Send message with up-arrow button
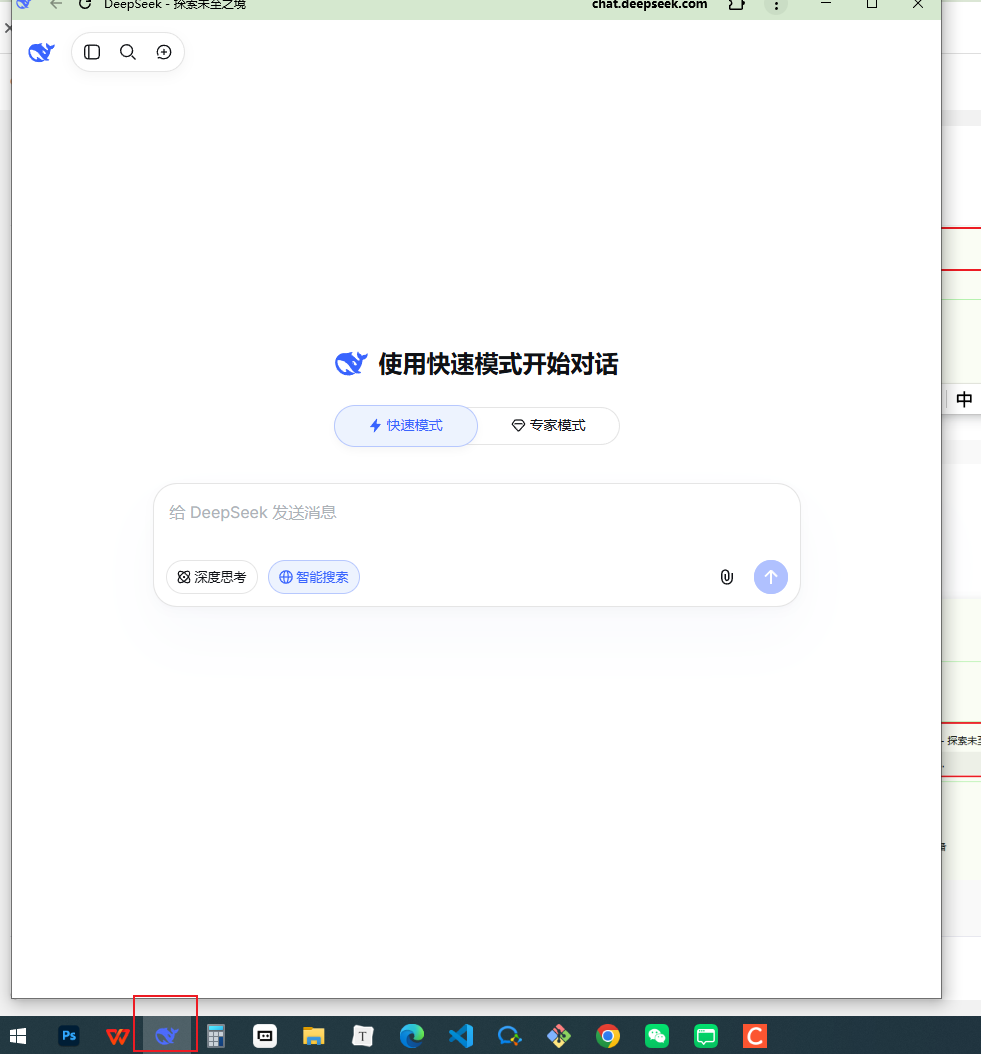Viewport: 981px width, 1054px height. pos(771,577)
